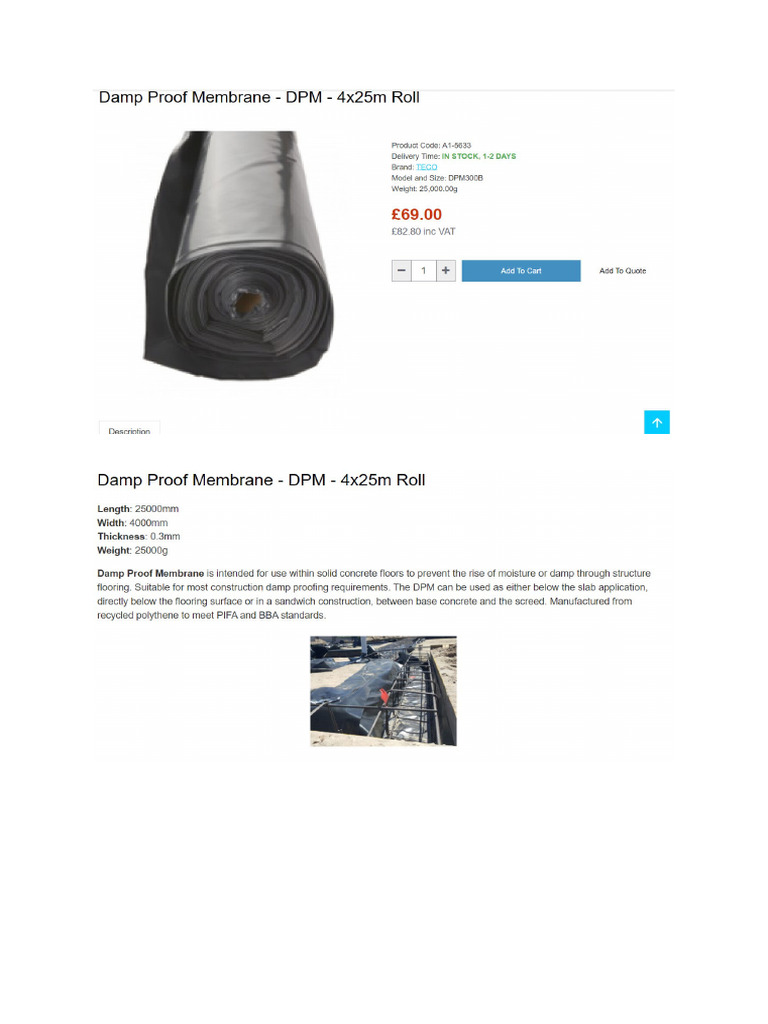Click the £69.00 price text
The height and width of the screenshot is (1024, 768).
tap(416, 214)
